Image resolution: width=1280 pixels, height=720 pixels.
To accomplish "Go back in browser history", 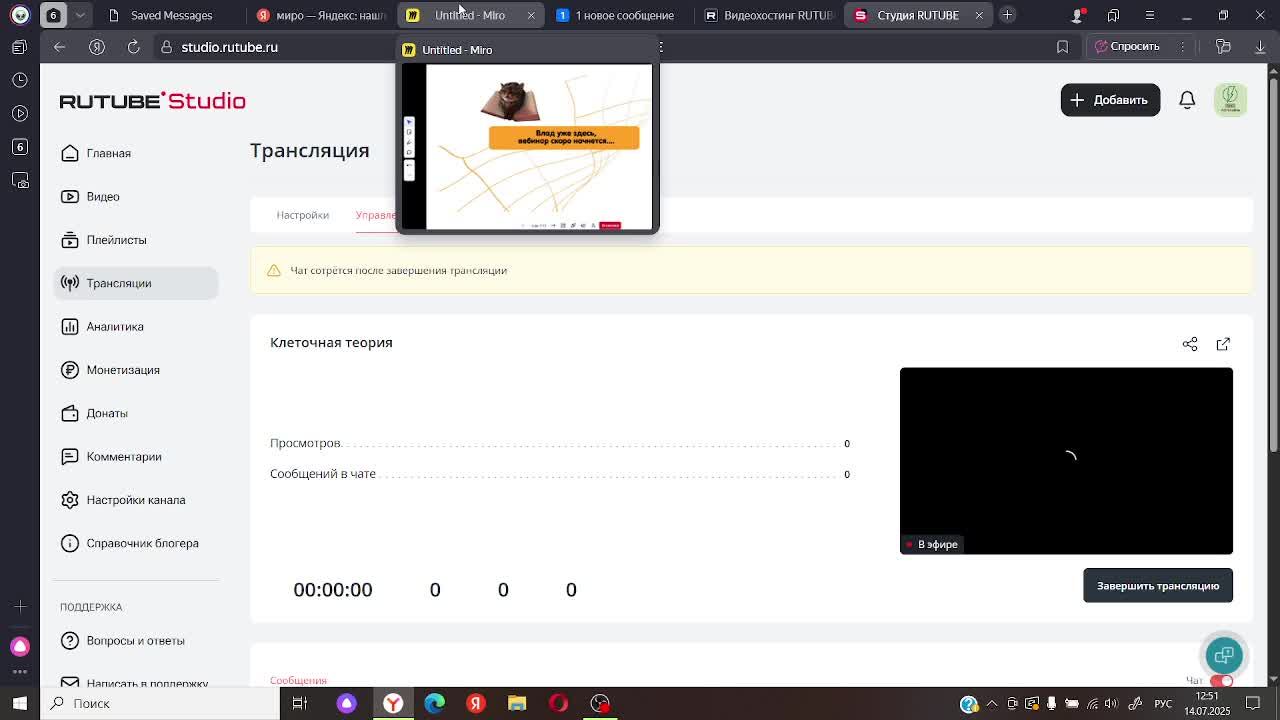I will (x=59, y=47).
